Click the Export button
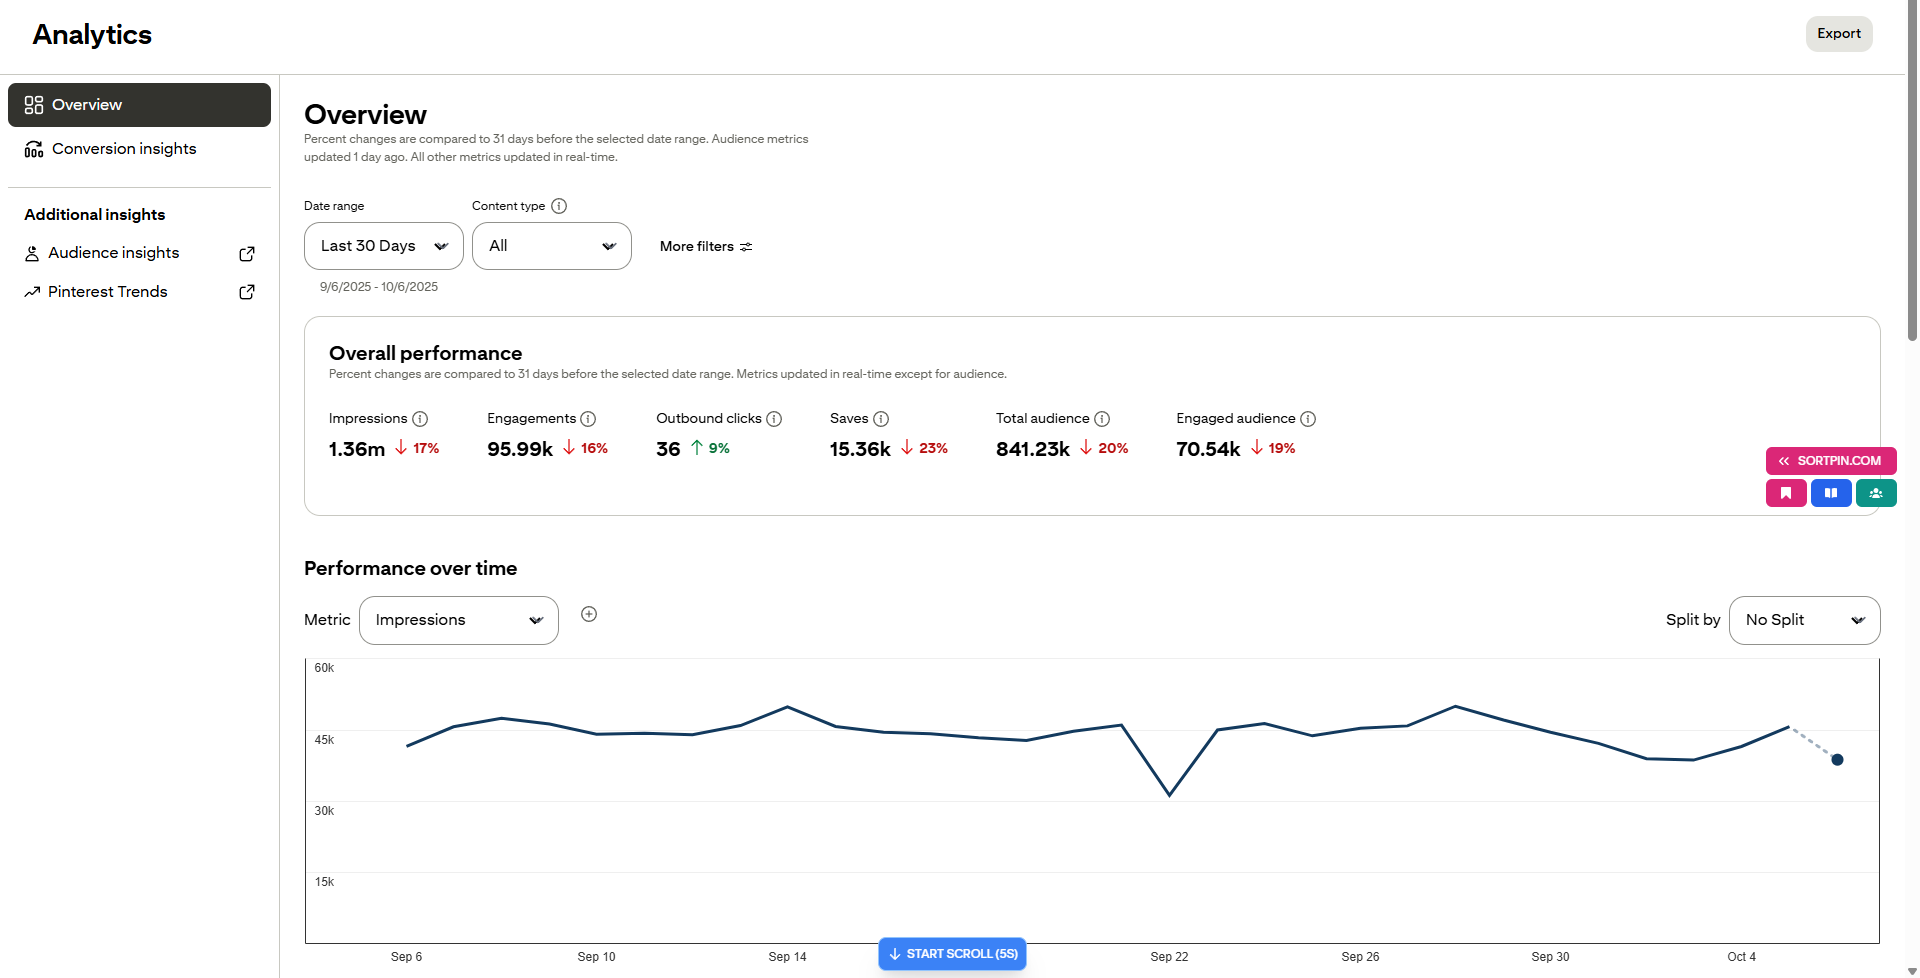 (1838, 34)
